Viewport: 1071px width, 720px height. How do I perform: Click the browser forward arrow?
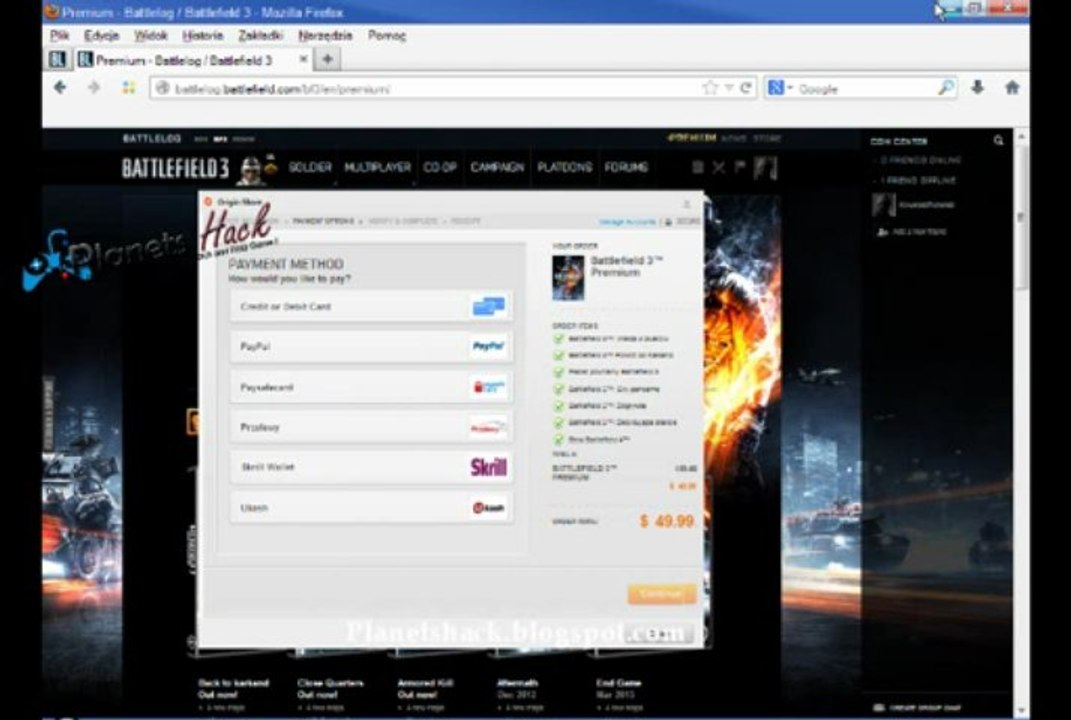coord(94,87)
